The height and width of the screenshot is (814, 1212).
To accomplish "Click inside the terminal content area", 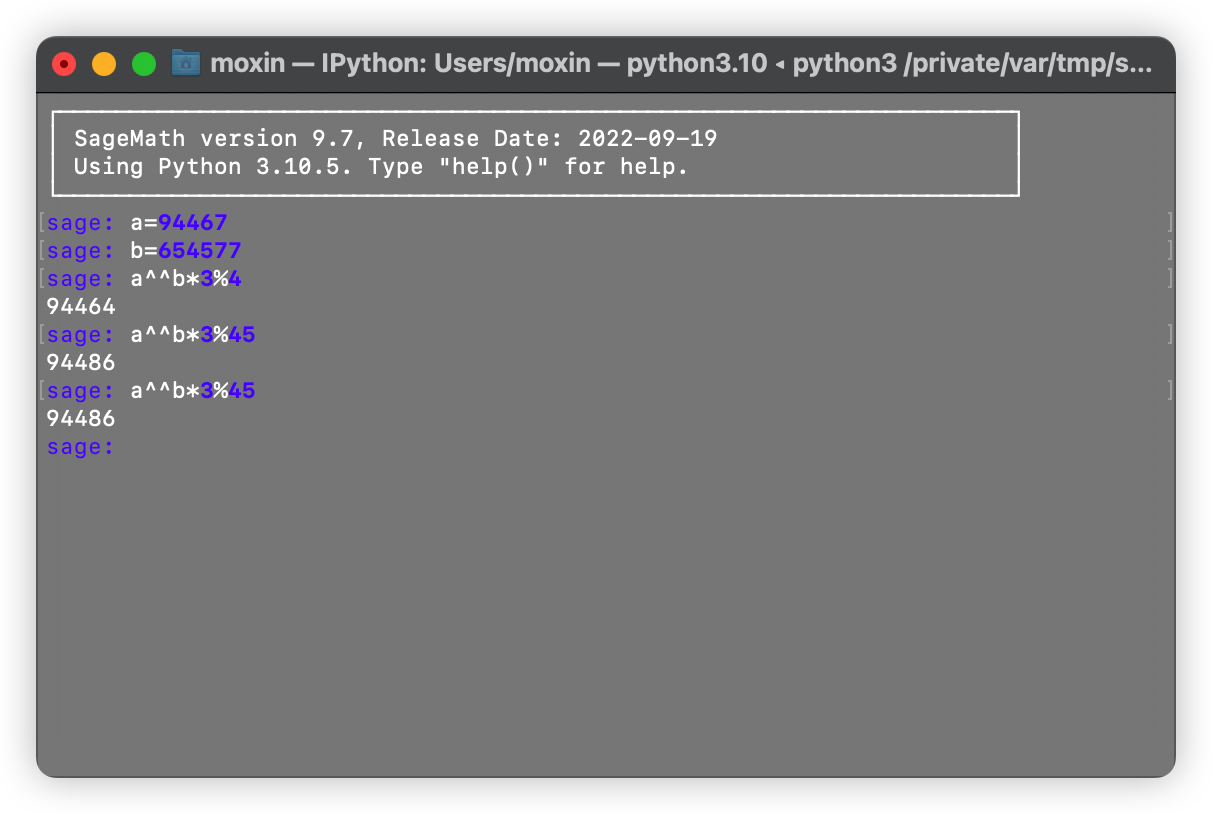I will click(x=600, y=600).
